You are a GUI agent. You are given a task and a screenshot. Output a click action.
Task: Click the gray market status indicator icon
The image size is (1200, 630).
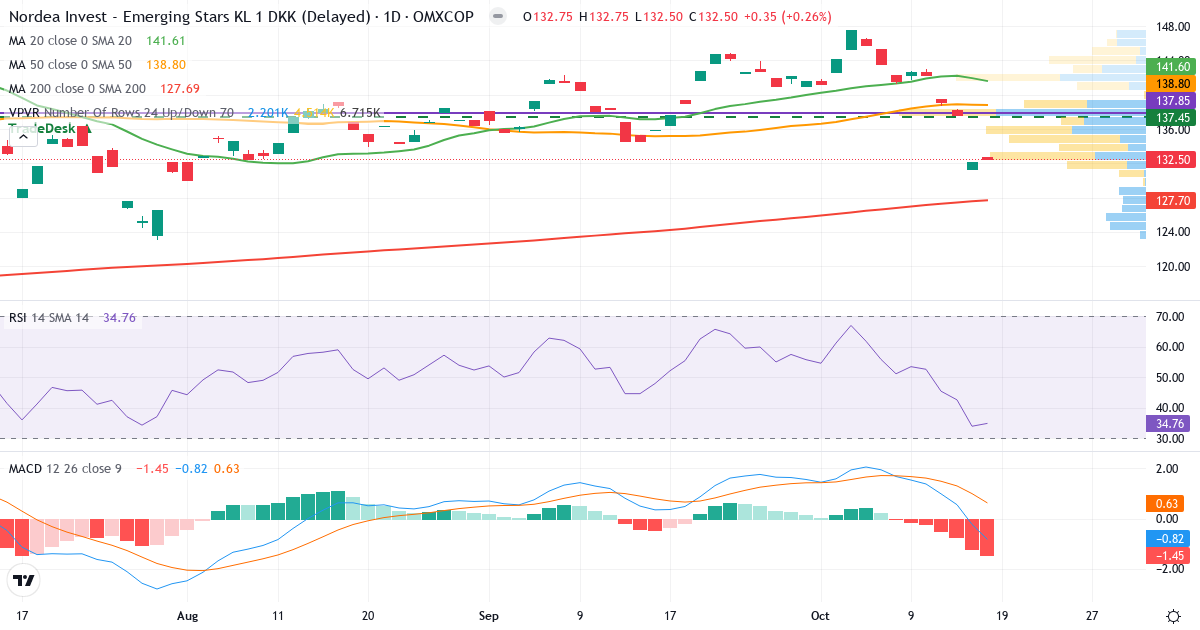[x=497, y=17]
